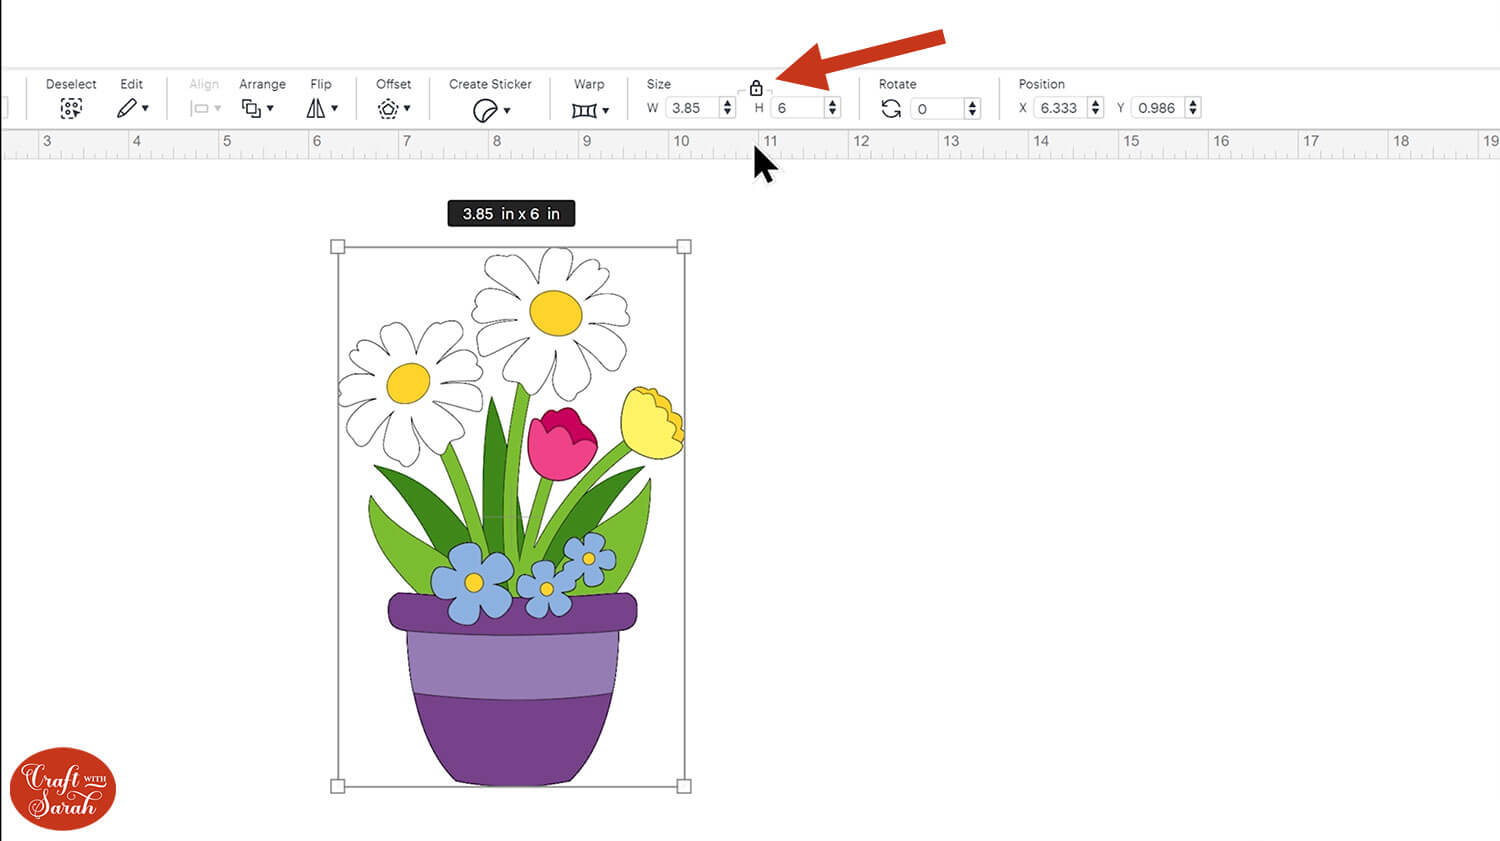Click the Flip mirror icon
The image size is (1500, 841).
(x=316, y=108)
